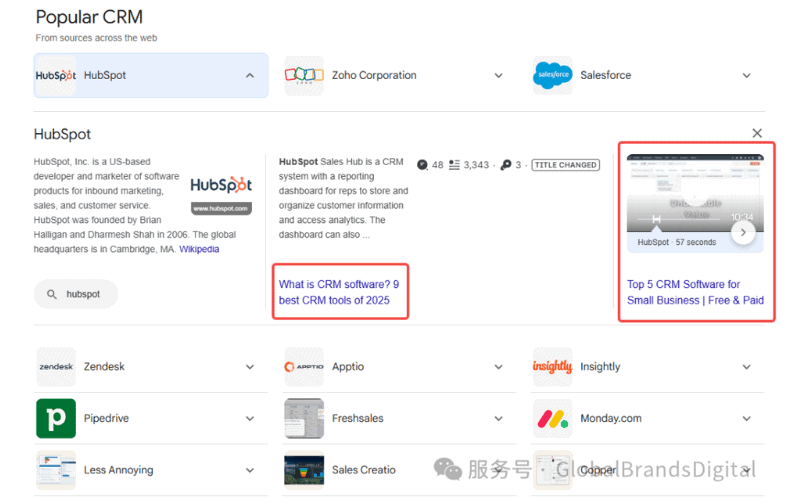Screen dimensions: 800x500
Task: Expand the Pipedrive chevron
Action: coord(249,418)
